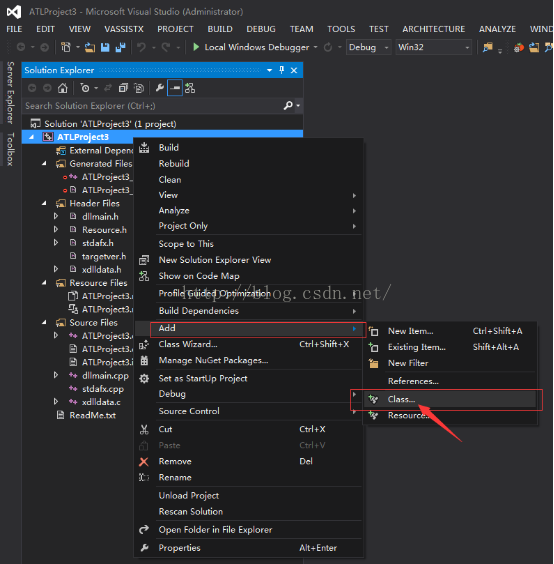The width and height of the screenshot is (554, 564).
Task: Select Unload Project
Action: click(248, 496)
